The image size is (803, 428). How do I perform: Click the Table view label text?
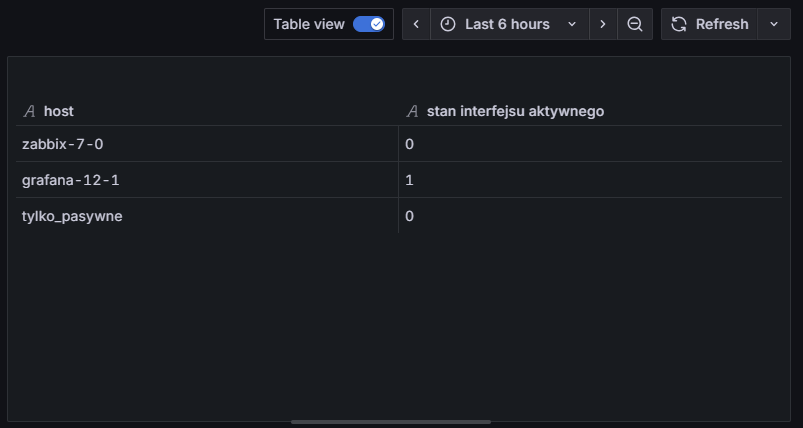[309, 24]
